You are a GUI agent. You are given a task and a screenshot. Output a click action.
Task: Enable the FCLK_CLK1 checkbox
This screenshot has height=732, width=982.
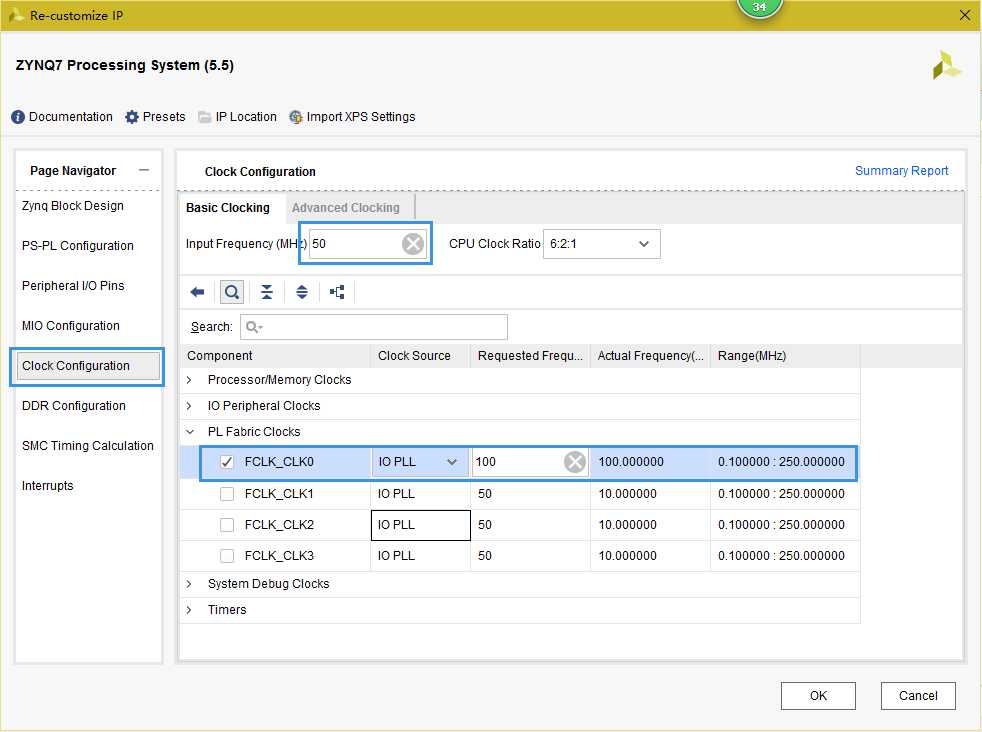(x=227, y=494)
